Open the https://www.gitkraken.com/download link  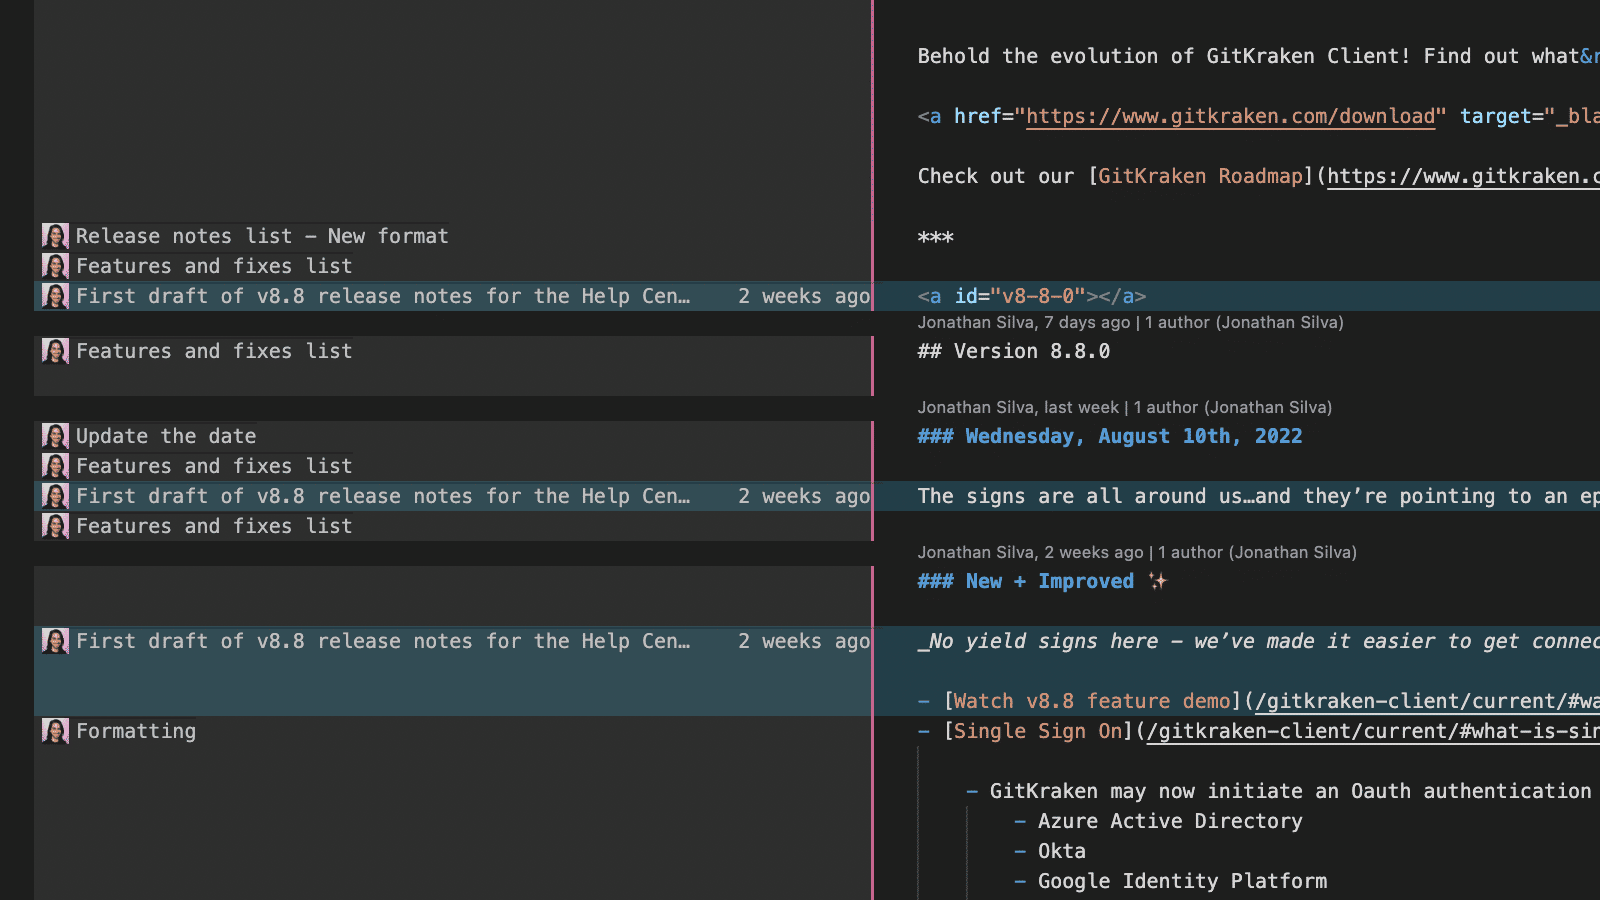[x=1231, y=116]
